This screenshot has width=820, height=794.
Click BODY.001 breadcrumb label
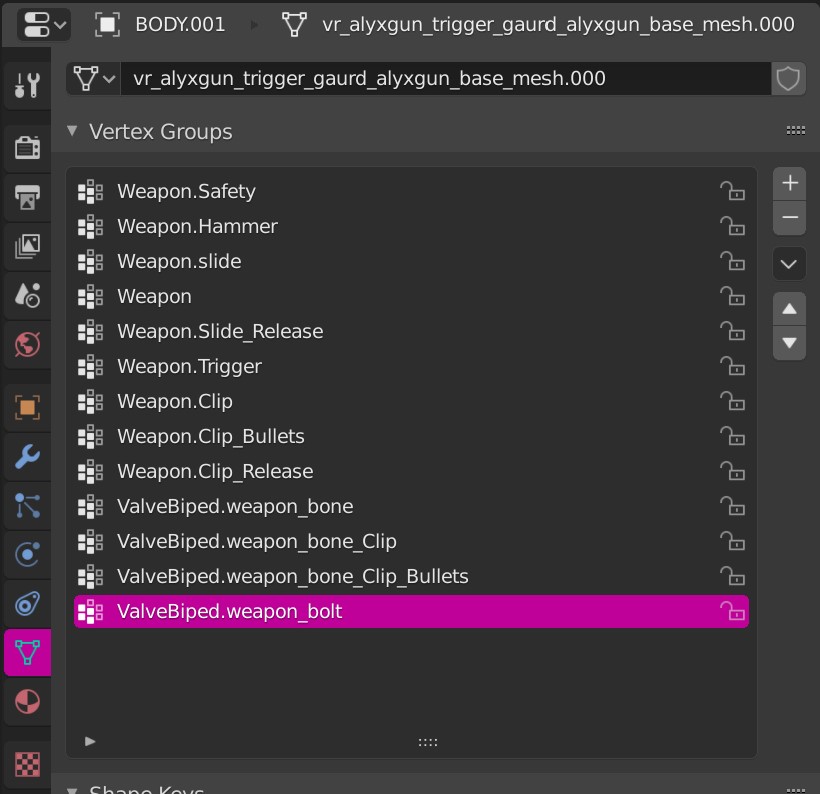click(x=180, y=25)
